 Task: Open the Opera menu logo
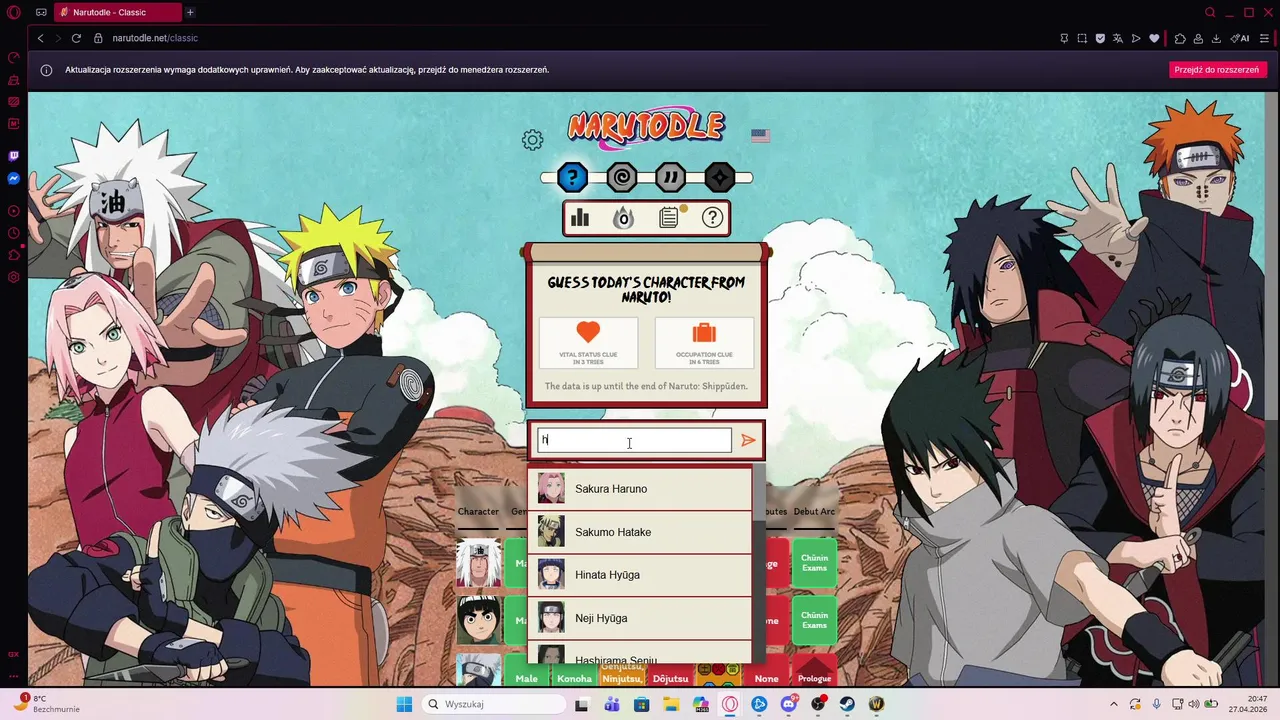pyautogui.click(x=13, y=12)
